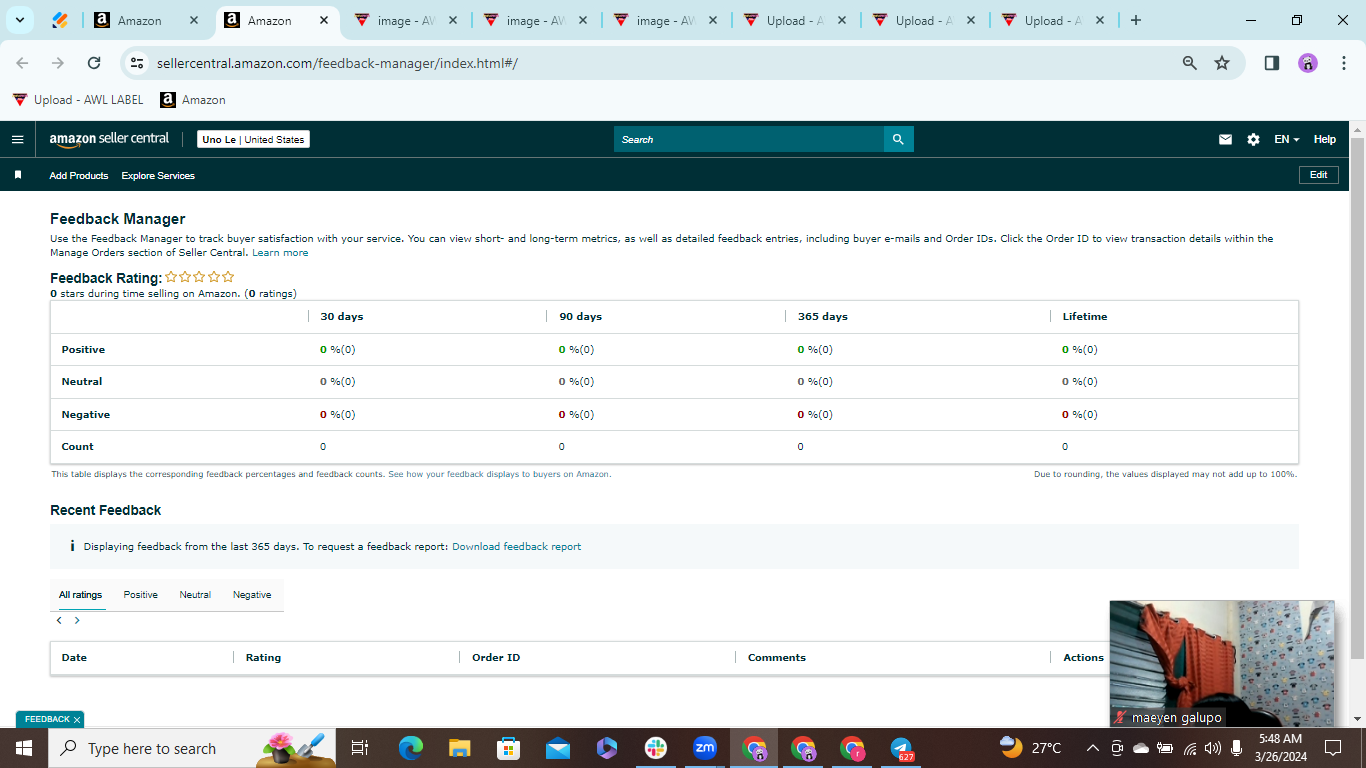1366x768 pixels.
Task: Open File Explorer from the taskbar
Action: (x=460, y=748)
